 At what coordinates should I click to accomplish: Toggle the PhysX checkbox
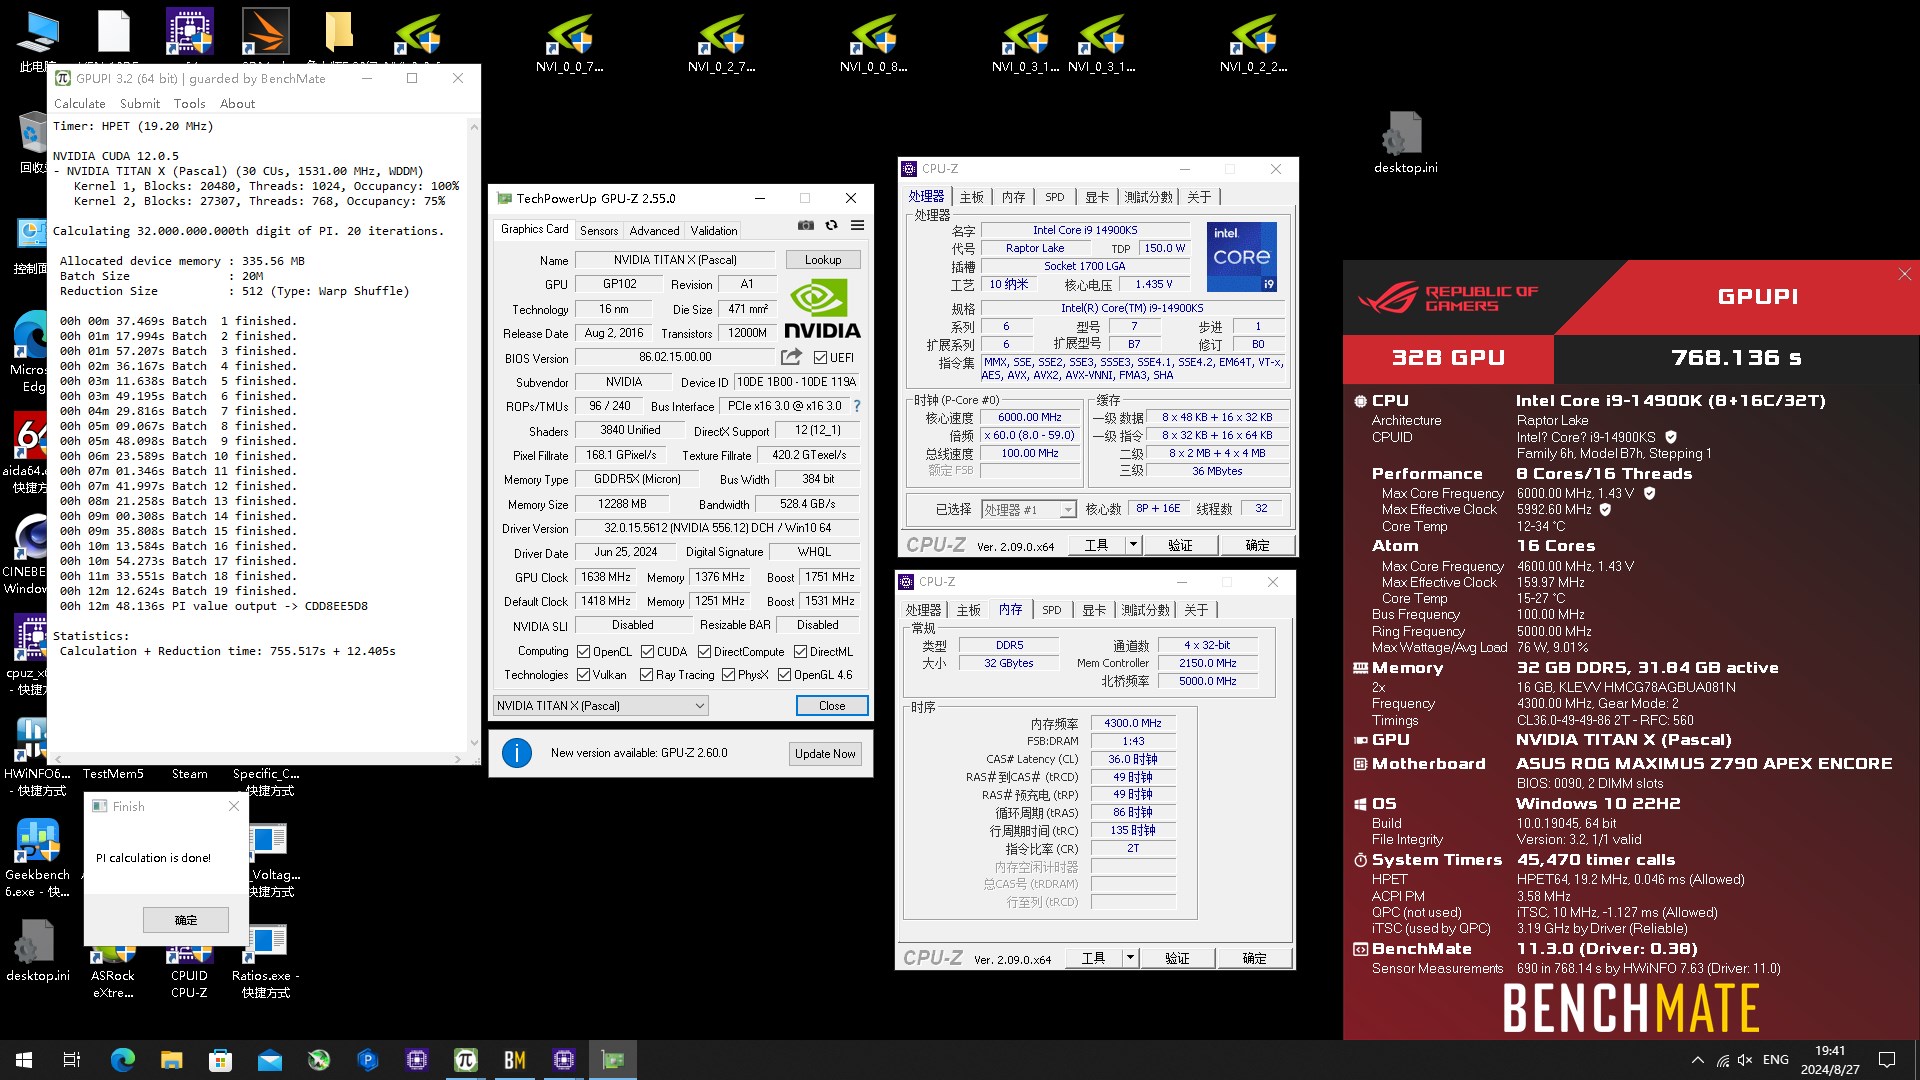728,675
